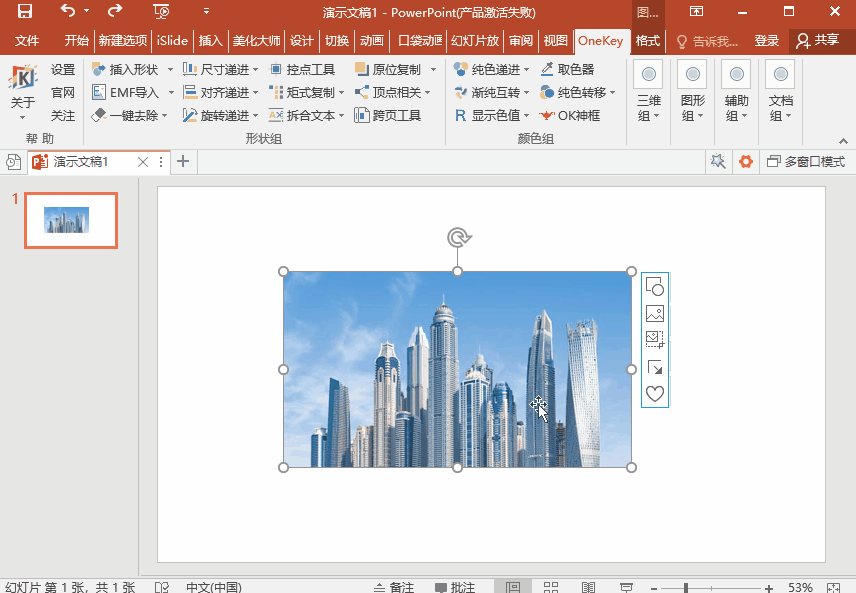Expand the 插入形状 dropdown arrow

tap(170, 70)
